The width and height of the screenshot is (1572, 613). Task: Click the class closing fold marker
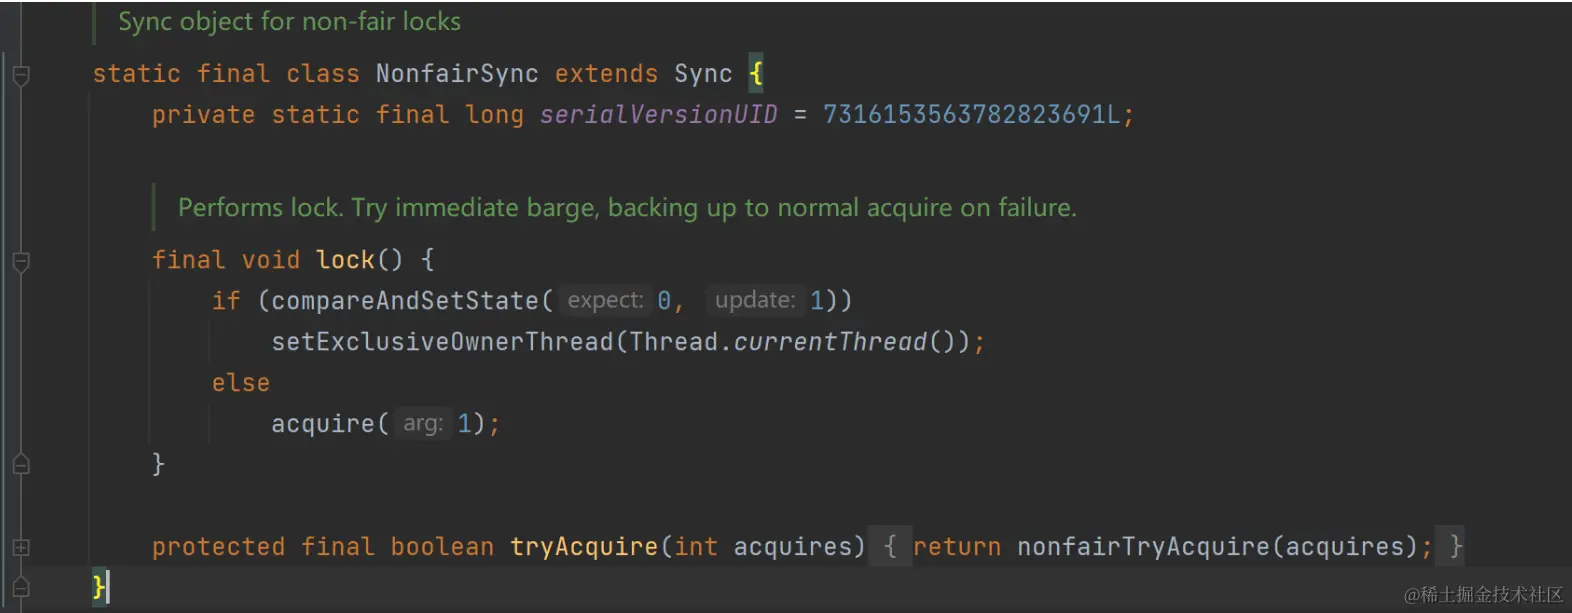coord(21,587)
